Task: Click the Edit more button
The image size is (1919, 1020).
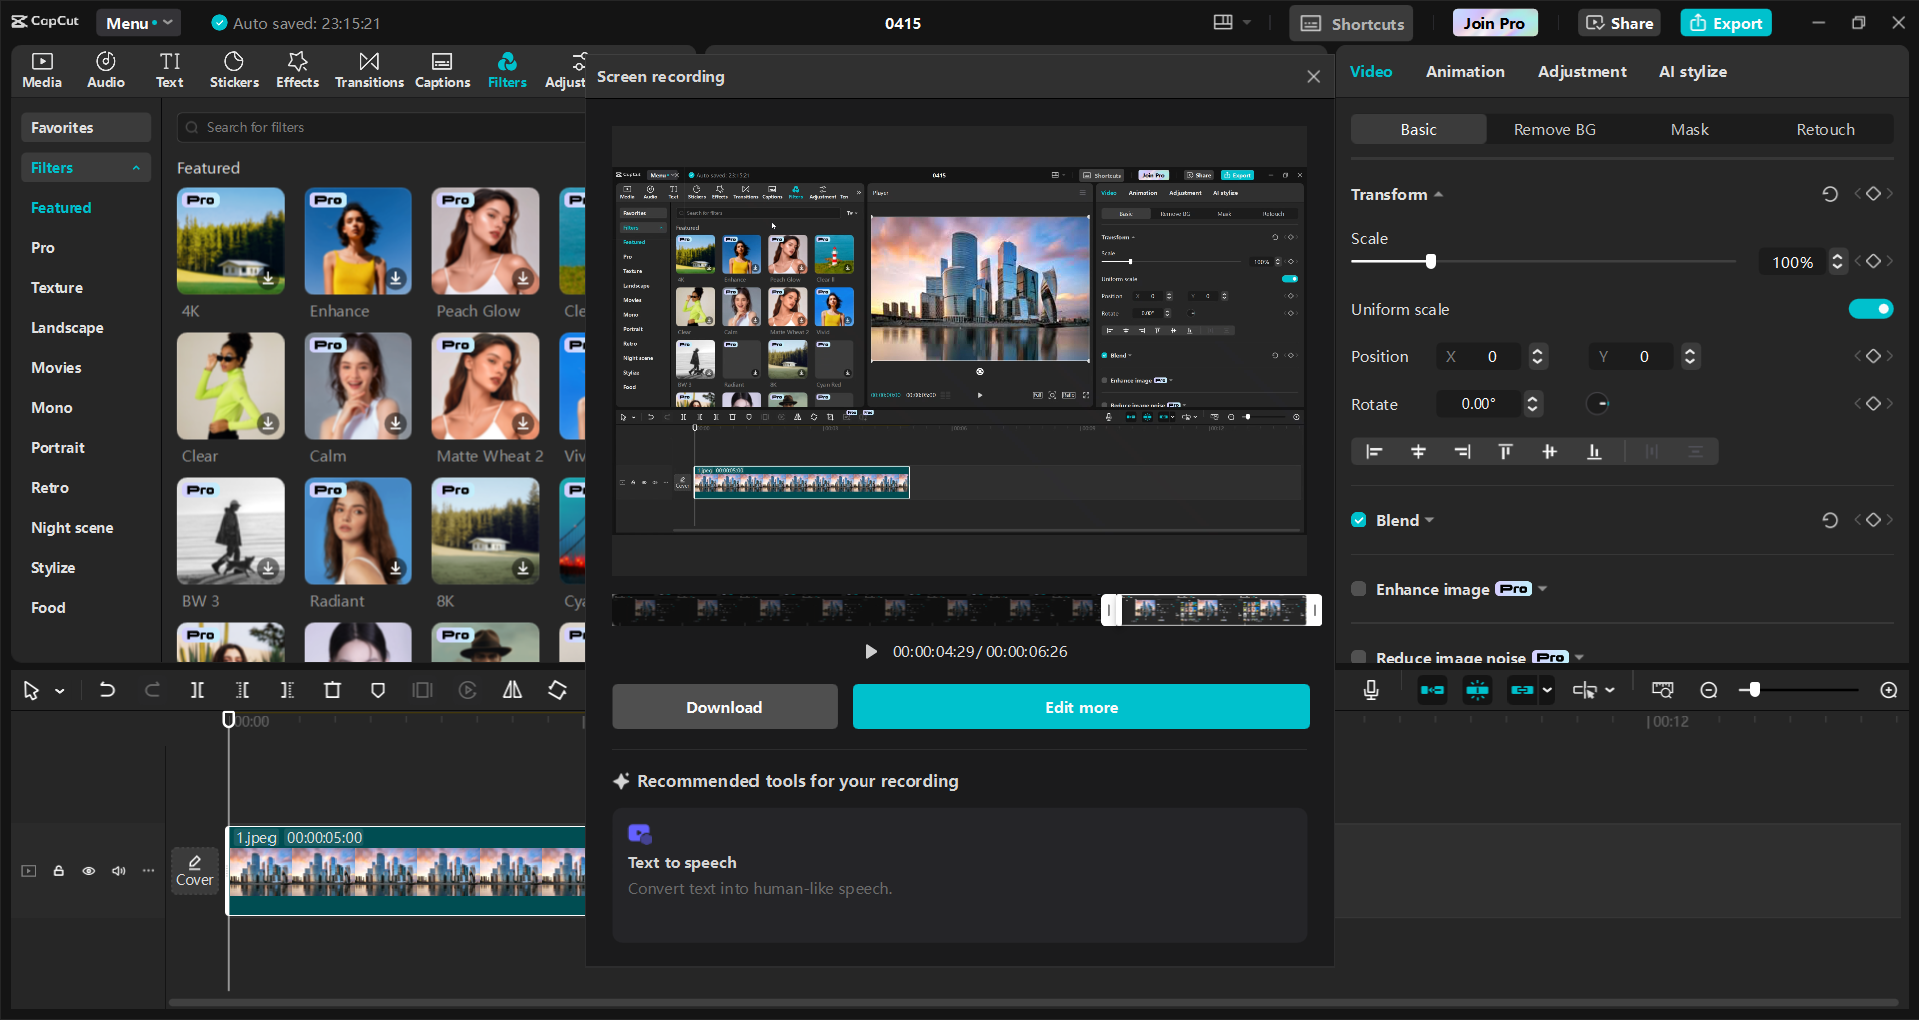Action: click(1080, 706)
